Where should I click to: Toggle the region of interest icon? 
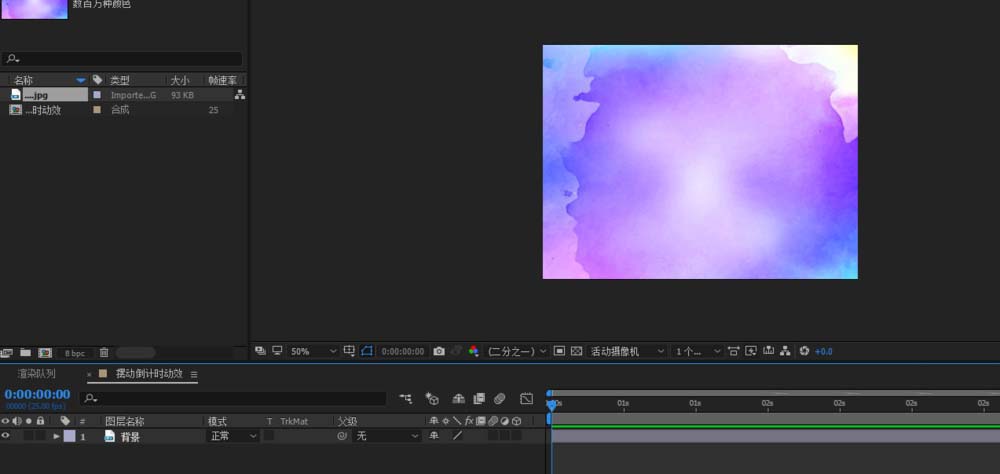pos(559,351)
